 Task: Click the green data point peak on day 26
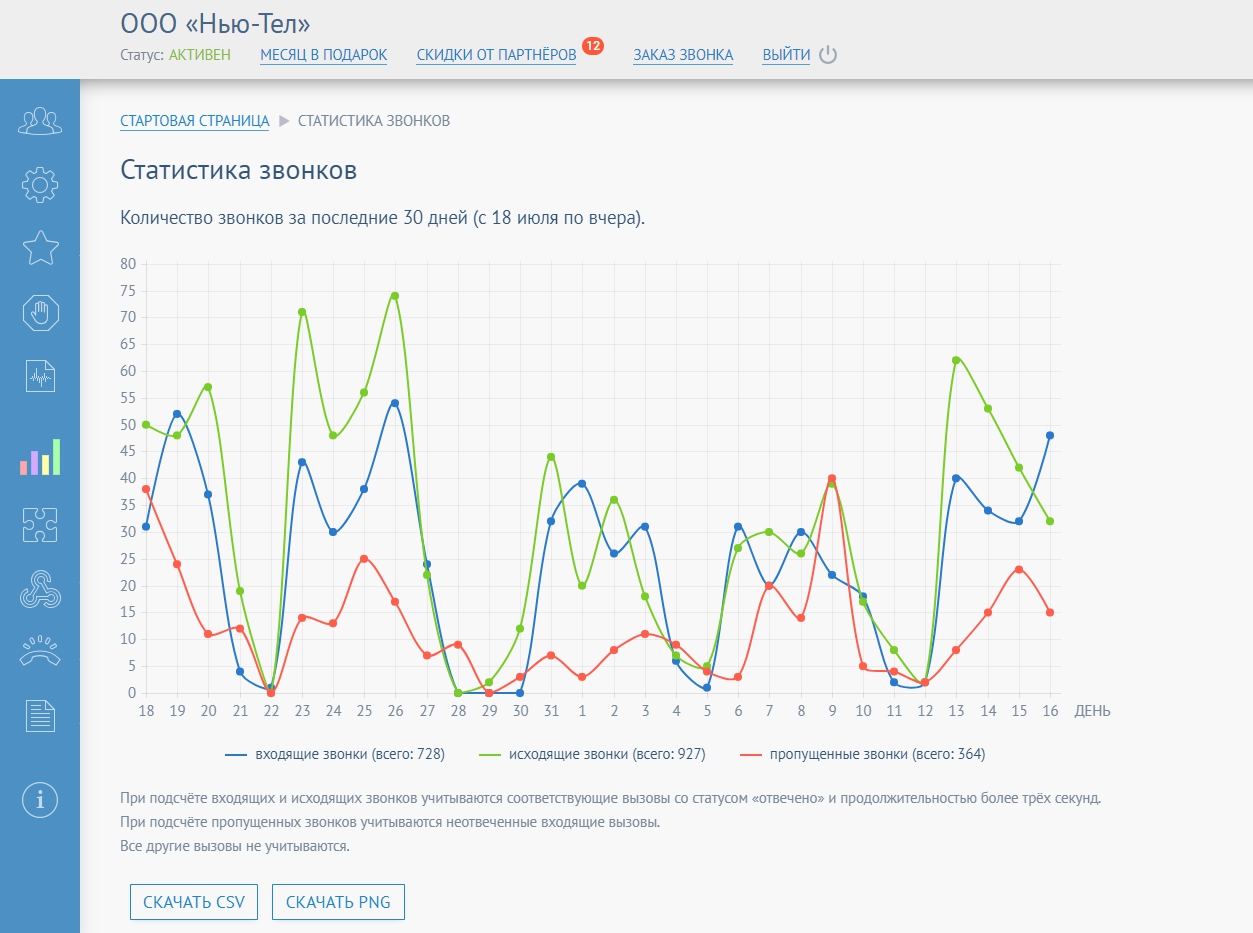395,296
